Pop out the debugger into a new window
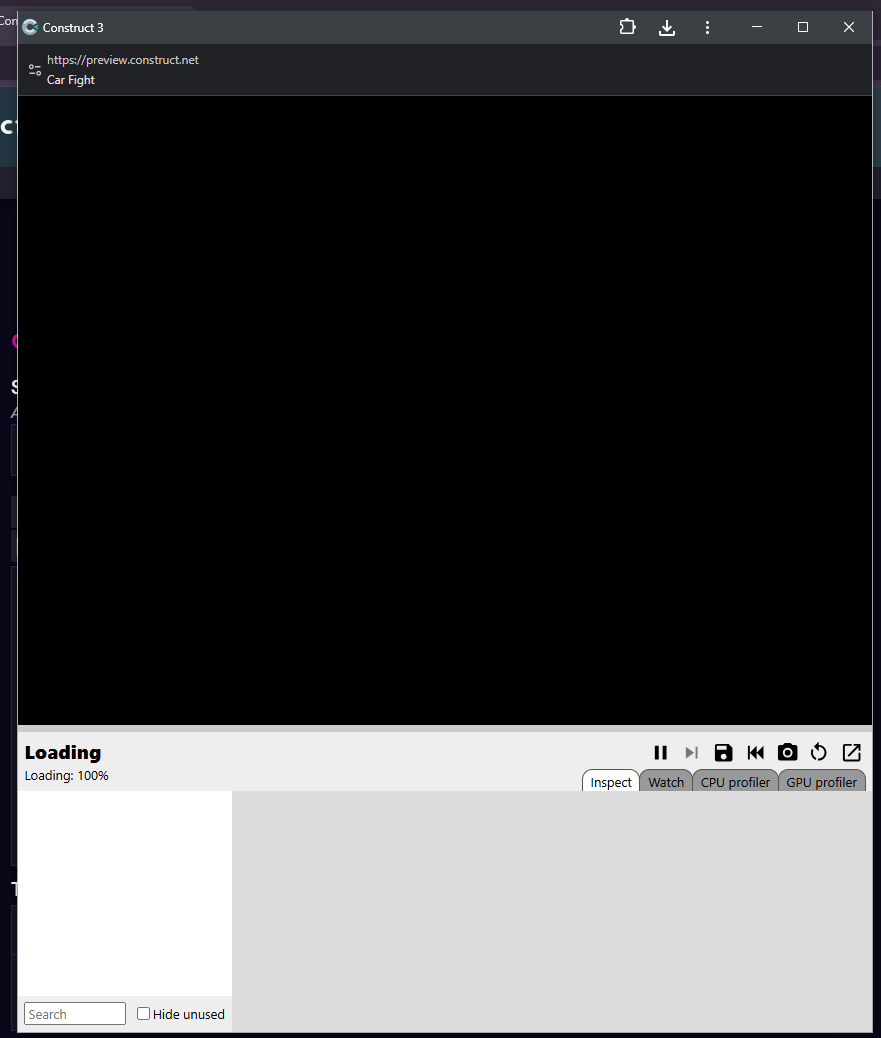The height and width of the screenshot is (1038, 881). coord(851,753)
